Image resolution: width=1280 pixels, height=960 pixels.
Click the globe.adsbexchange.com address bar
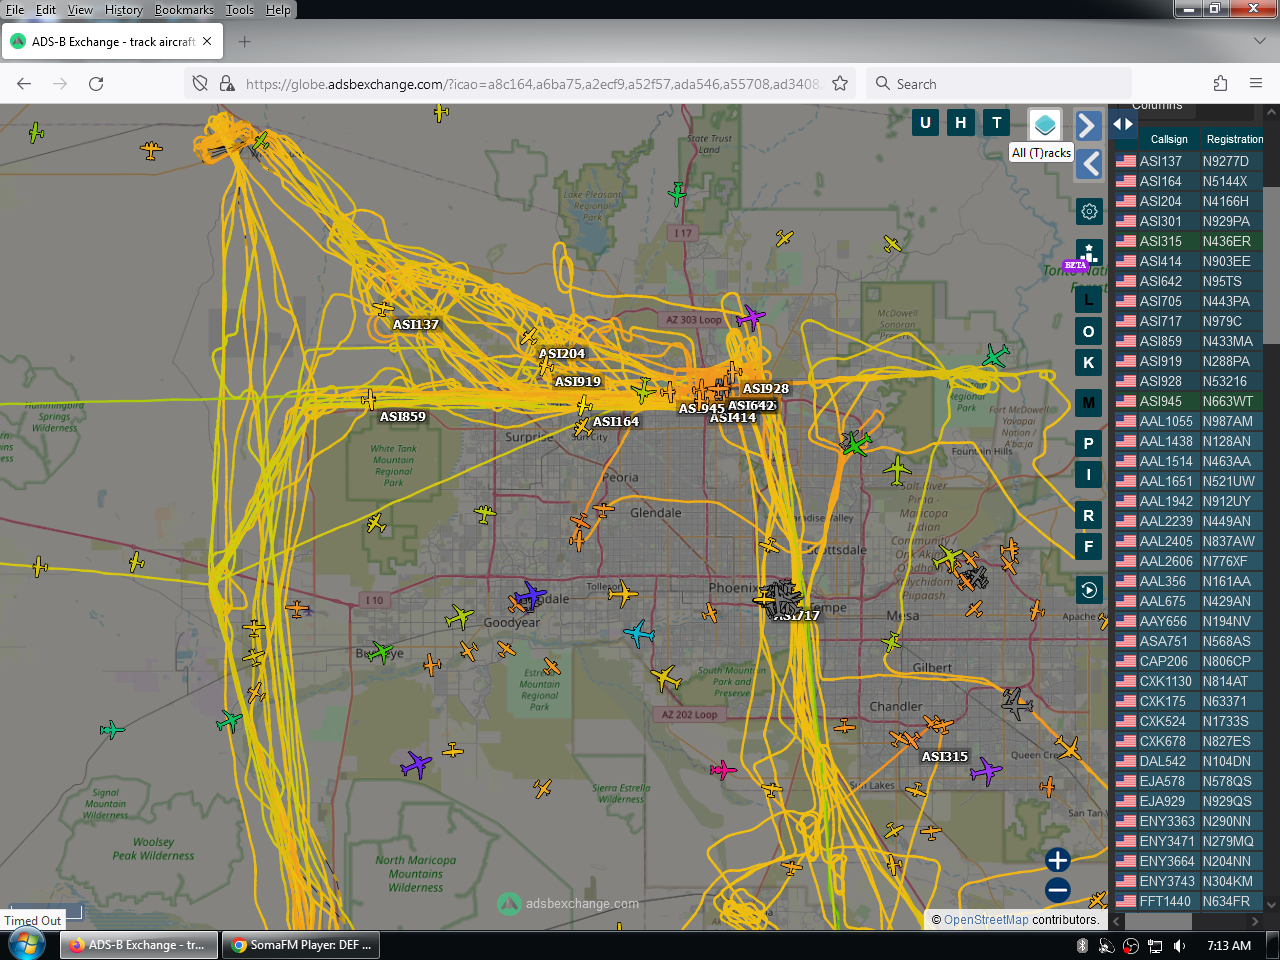(x=532, y=84)
